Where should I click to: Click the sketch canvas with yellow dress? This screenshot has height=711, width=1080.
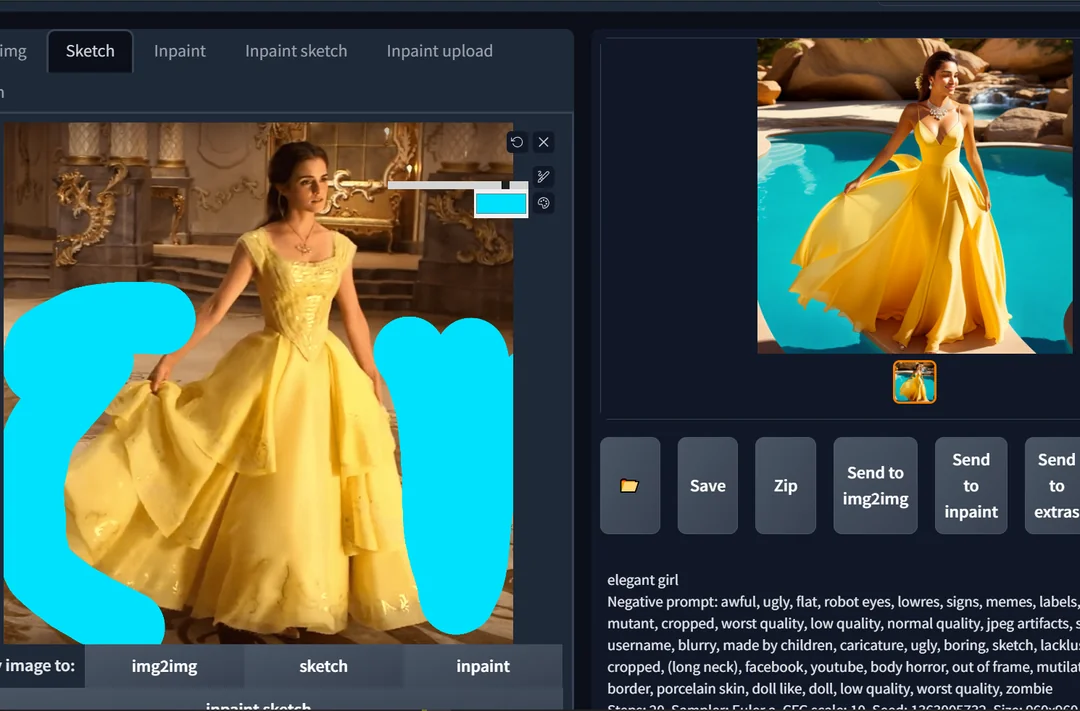(x=258, y=383)
